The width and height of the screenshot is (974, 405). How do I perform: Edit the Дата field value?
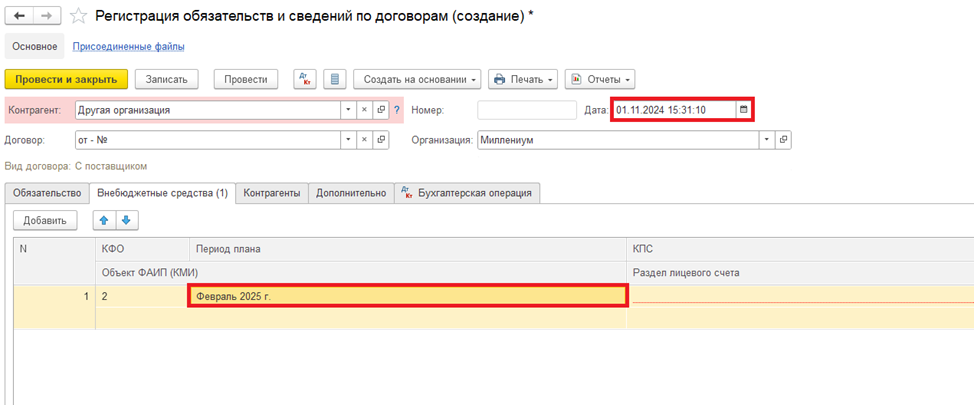point(674,110)
